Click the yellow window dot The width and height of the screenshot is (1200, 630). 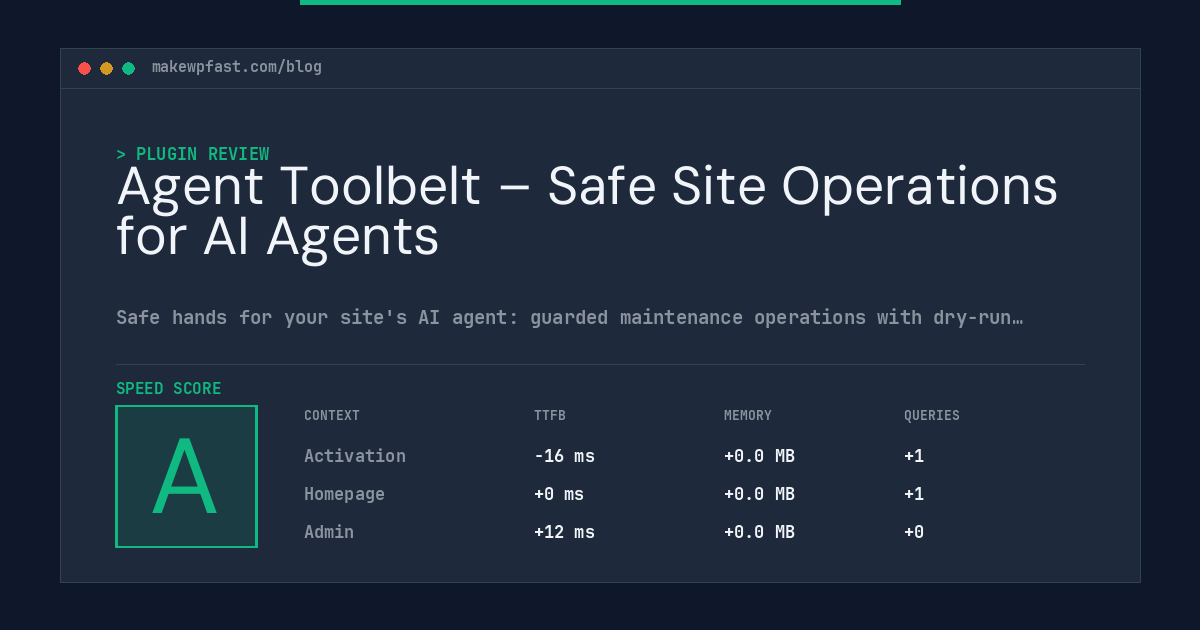coord(106,68)
